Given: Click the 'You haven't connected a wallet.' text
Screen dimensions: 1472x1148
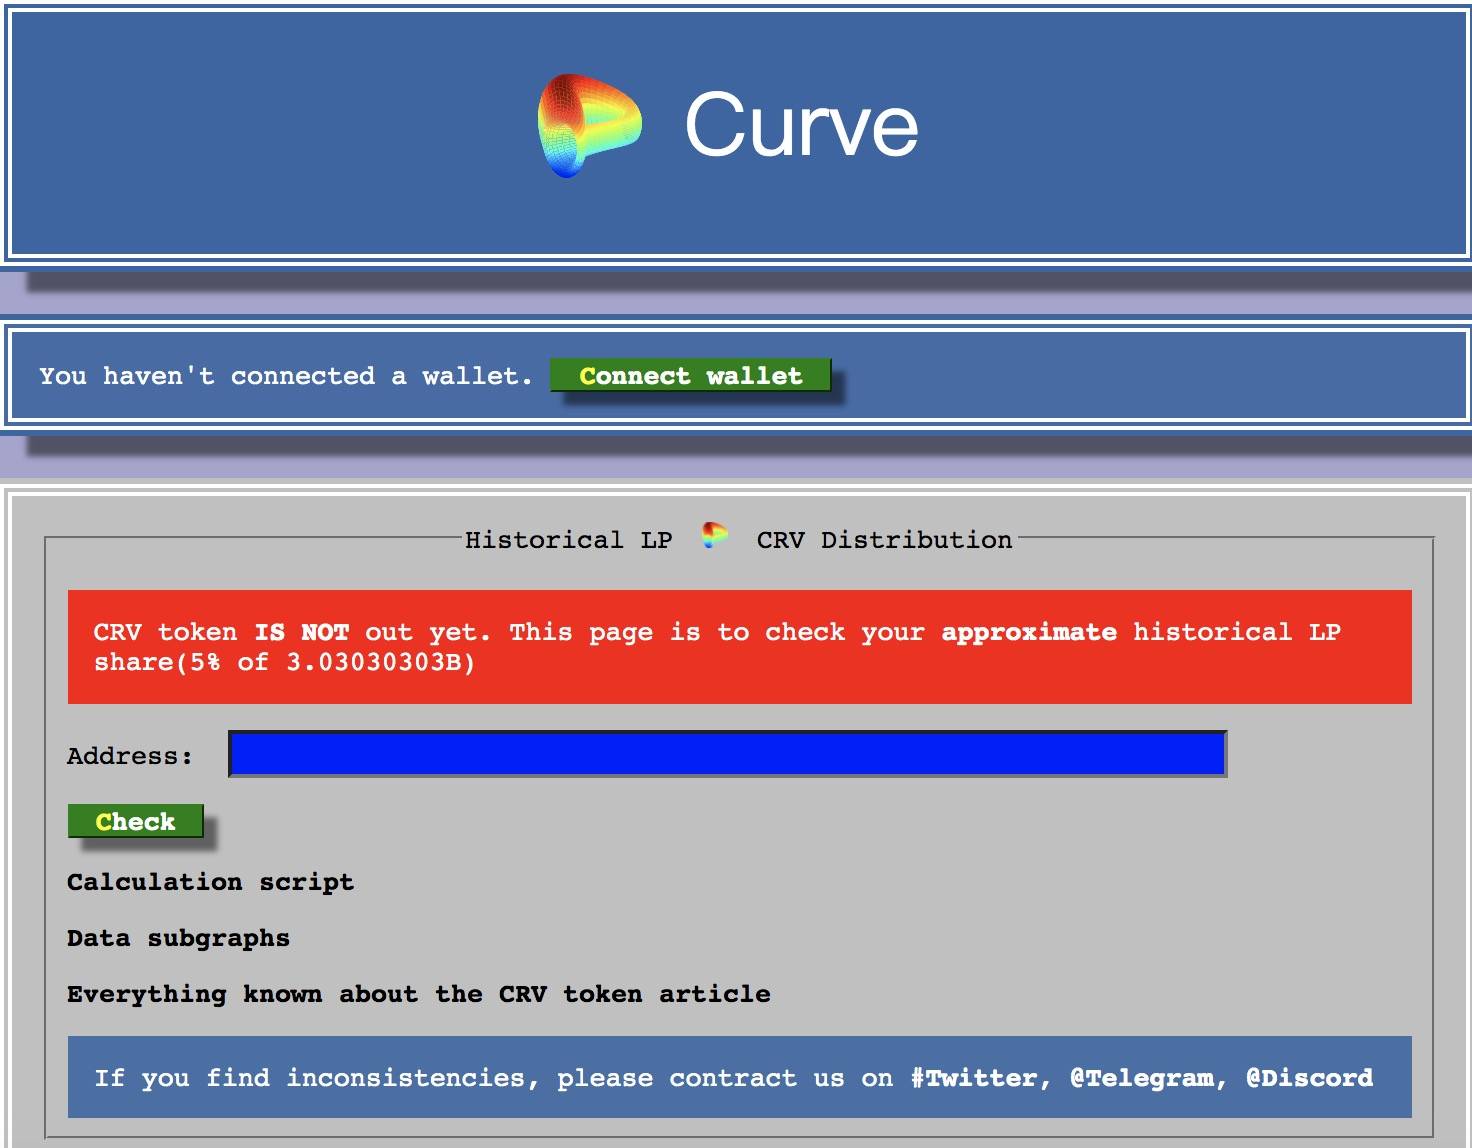Looking at the screenshot, I should 286,376.
